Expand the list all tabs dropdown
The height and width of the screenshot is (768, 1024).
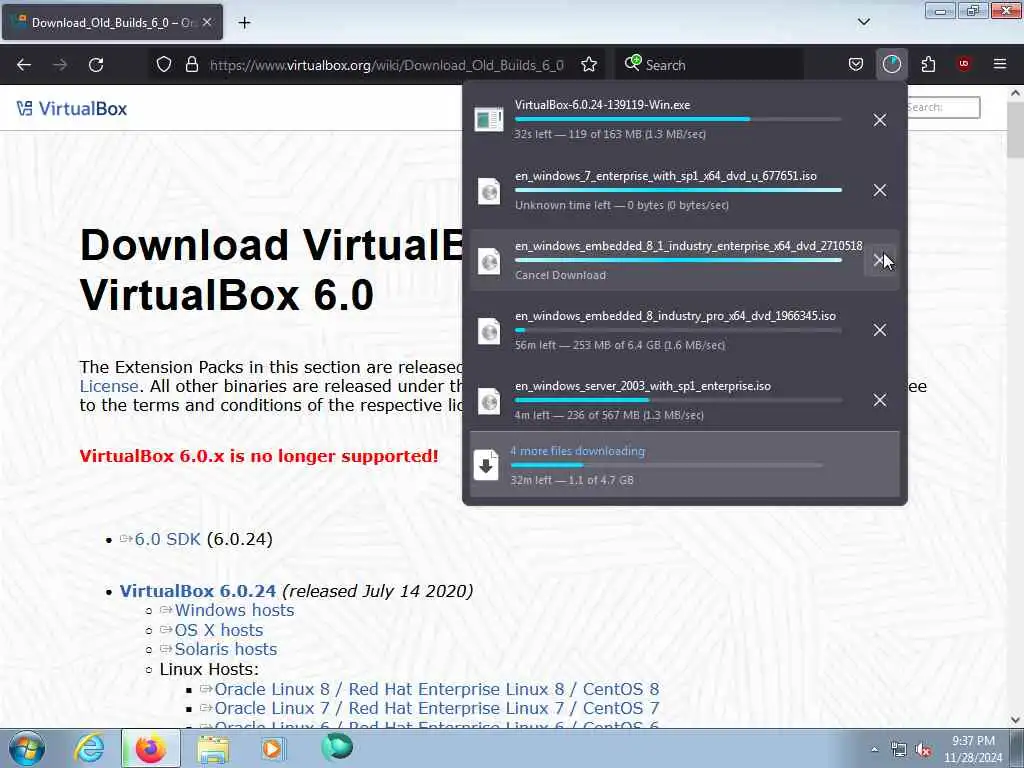pyautogui.click(x=863, y=22)
